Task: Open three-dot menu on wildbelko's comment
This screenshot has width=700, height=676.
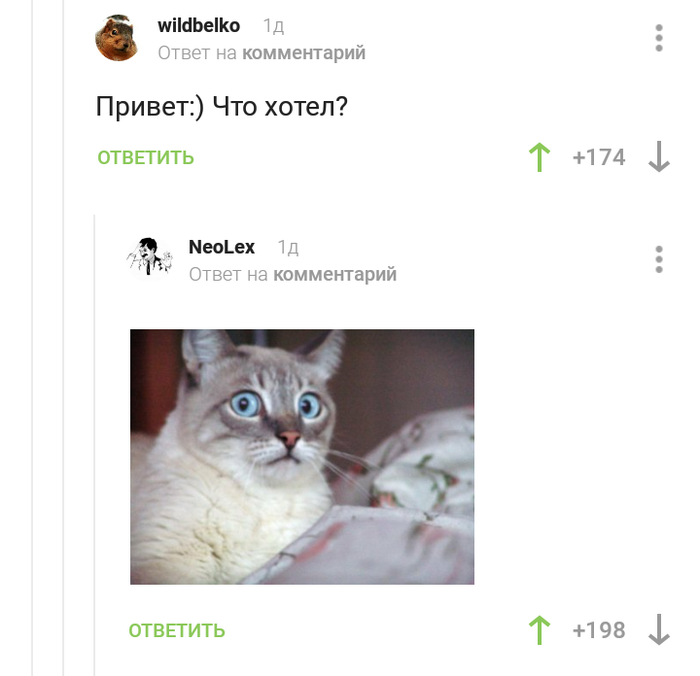Action: click(x=659, y=38)
